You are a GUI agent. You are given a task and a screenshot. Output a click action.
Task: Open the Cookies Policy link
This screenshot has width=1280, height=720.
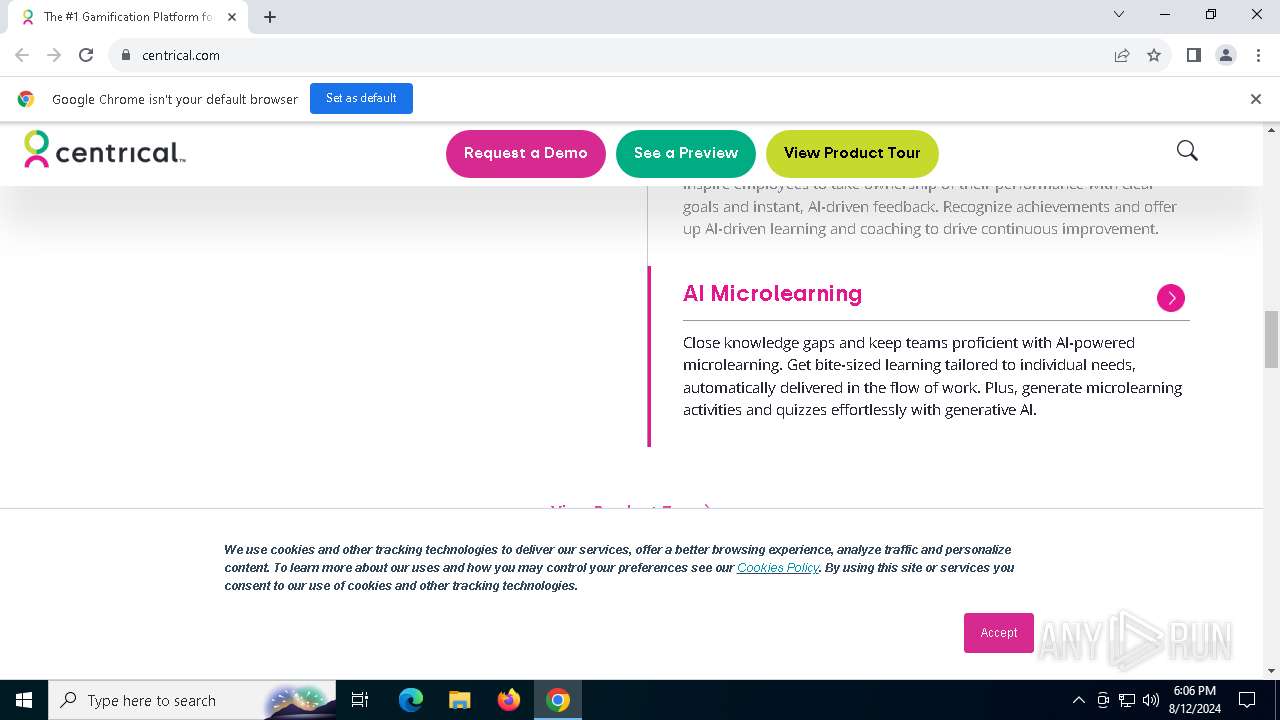pos(778,568)
